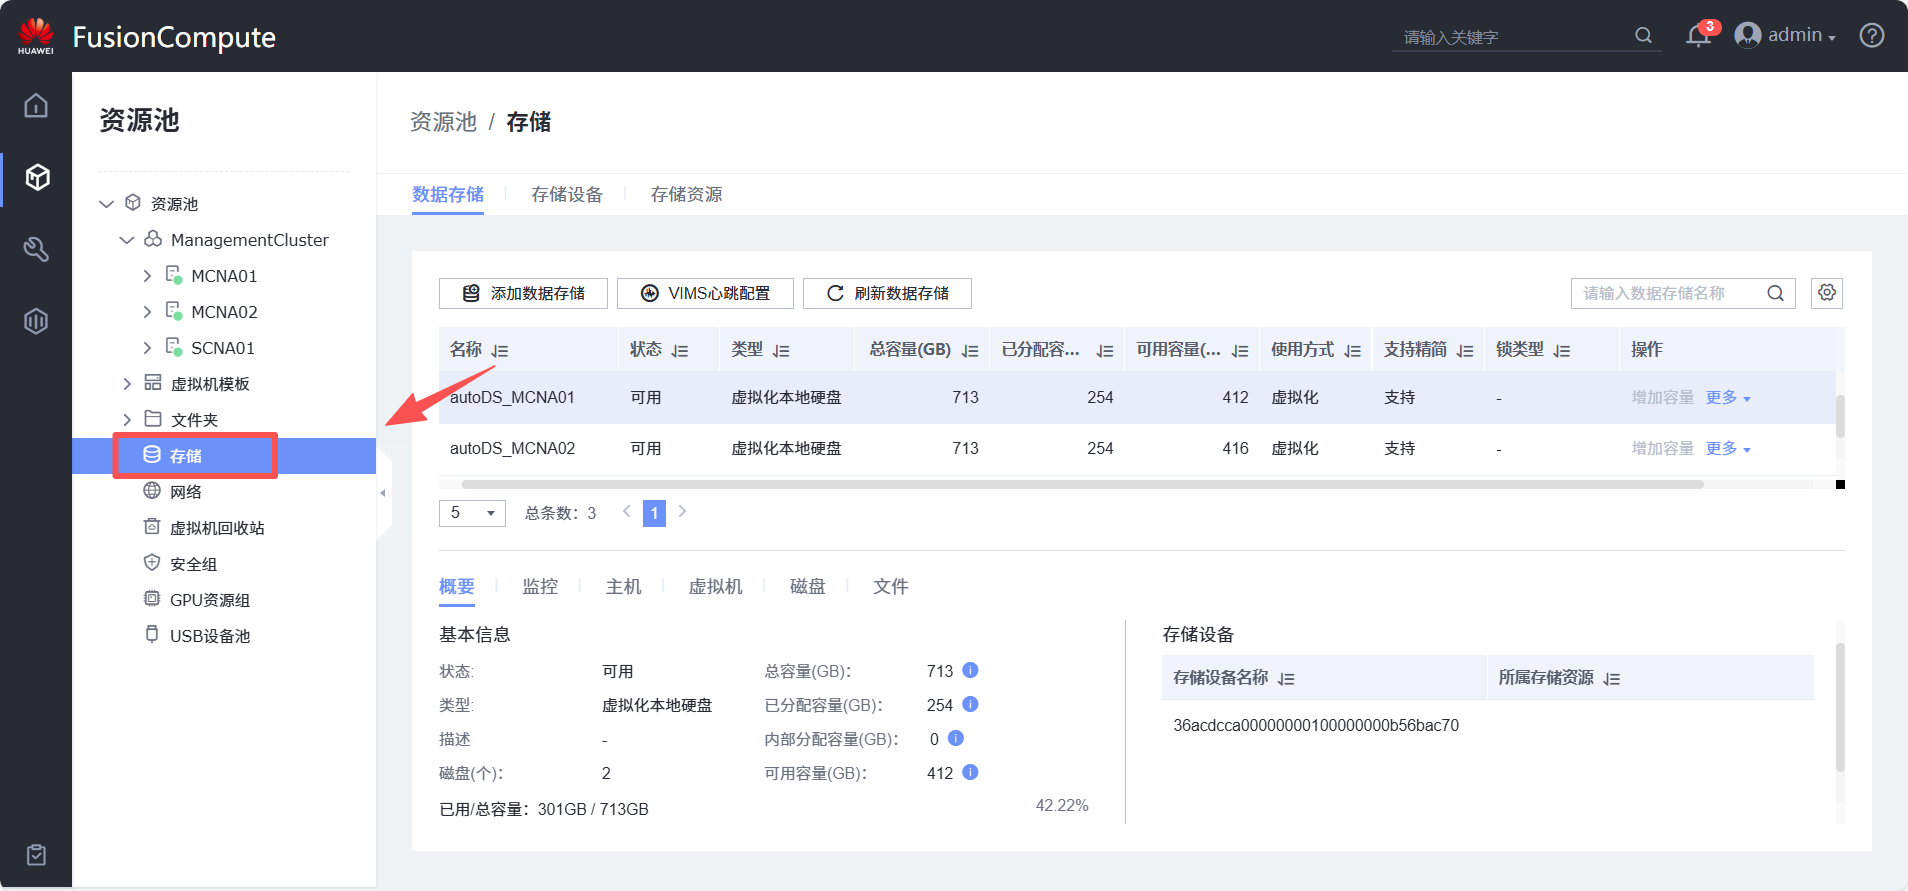Image resolution: width=1908 pixels, height=891 pixels.
Task: Select 网络 in the tree
Action: click(186, 492)
